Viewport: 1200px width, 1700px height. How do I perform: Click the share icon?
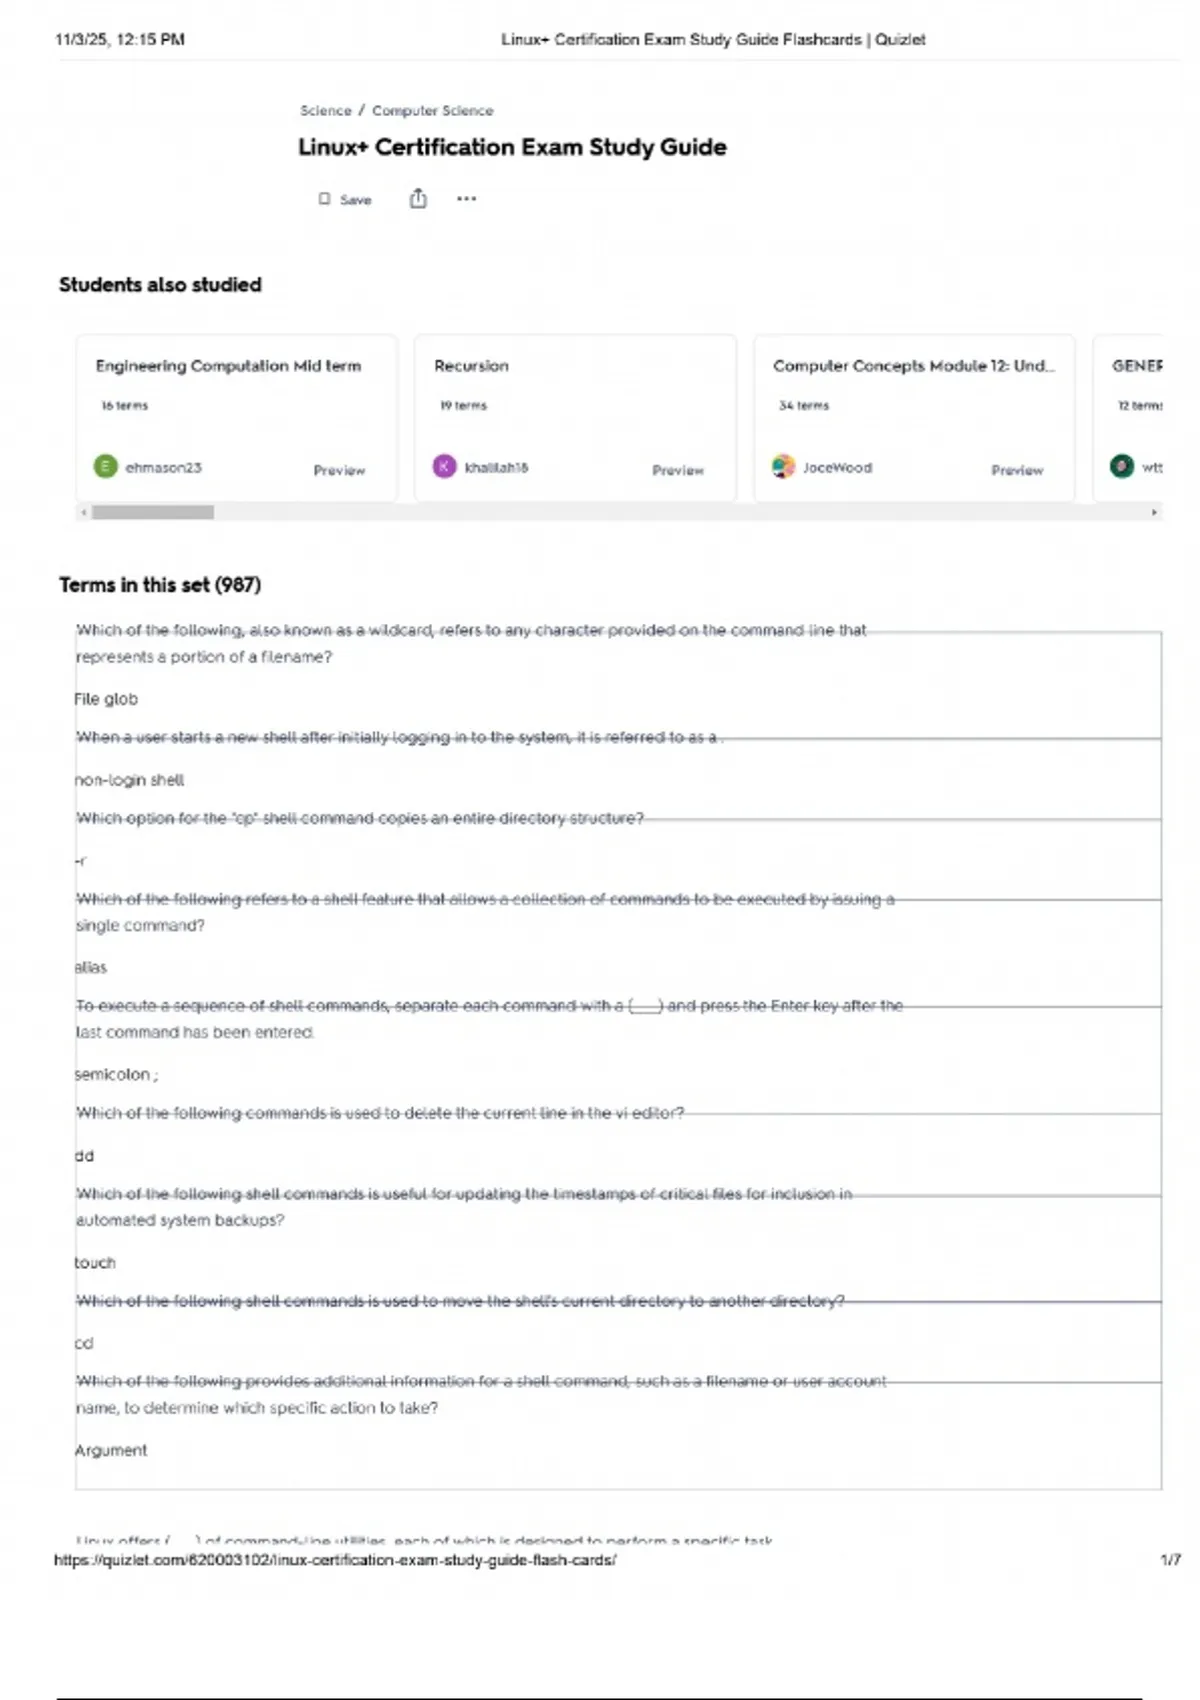point(418,199)
